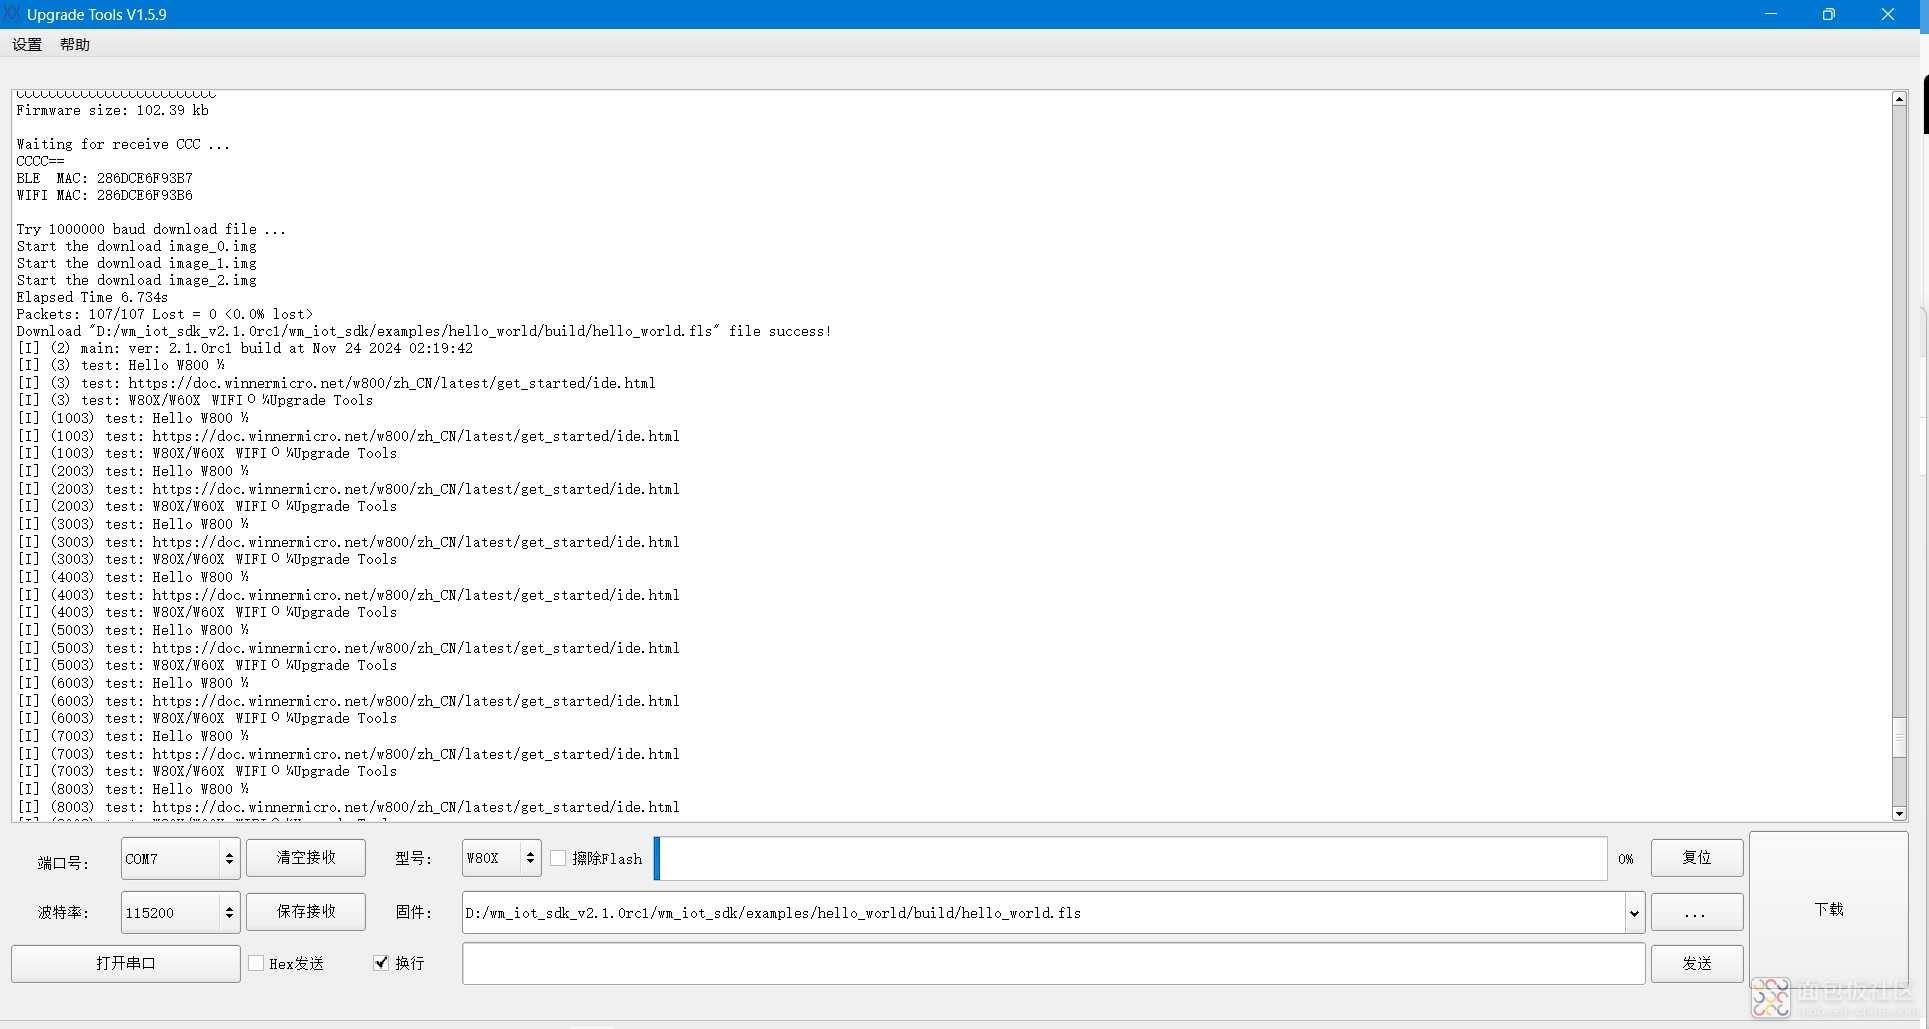Minimize the Upgrade Tools window
The width and height of the screenshot is (1929, 1029).
tap(1771, 14)
